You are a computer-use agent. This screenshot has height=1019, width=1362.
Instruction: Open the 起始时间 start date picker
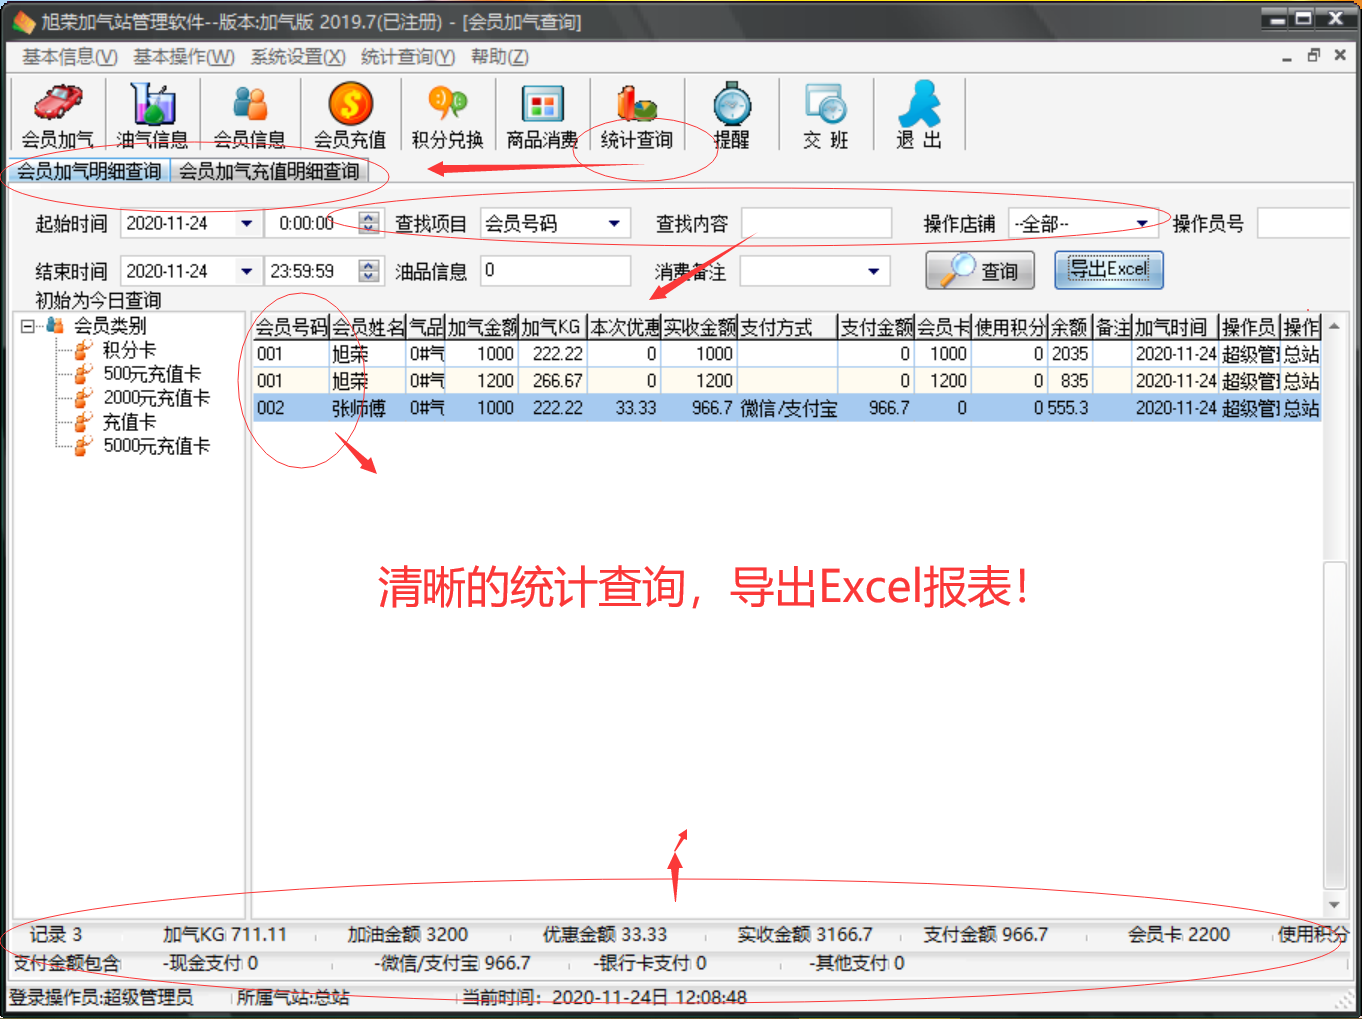(246, 223)
